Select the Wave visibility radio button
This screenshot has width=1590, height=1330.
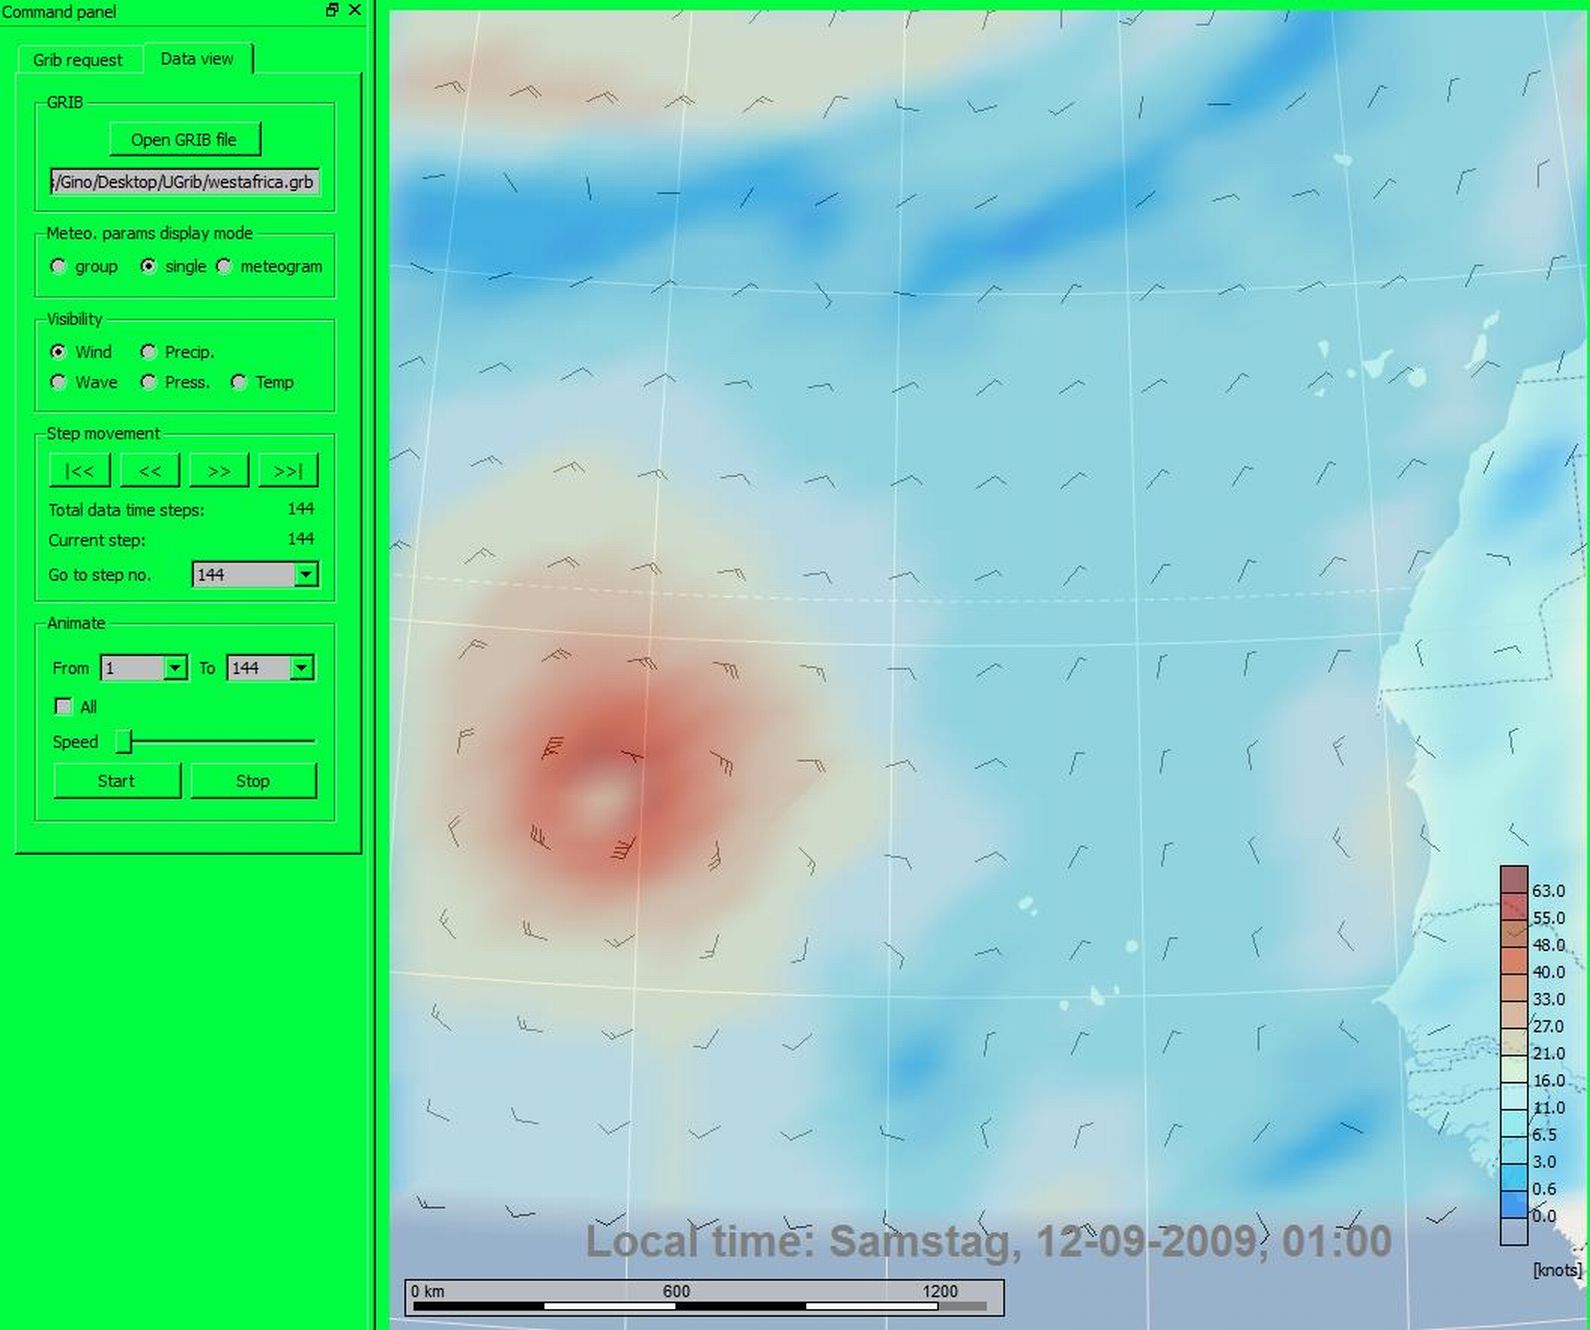pyautogui.click(x=59, y=382)
